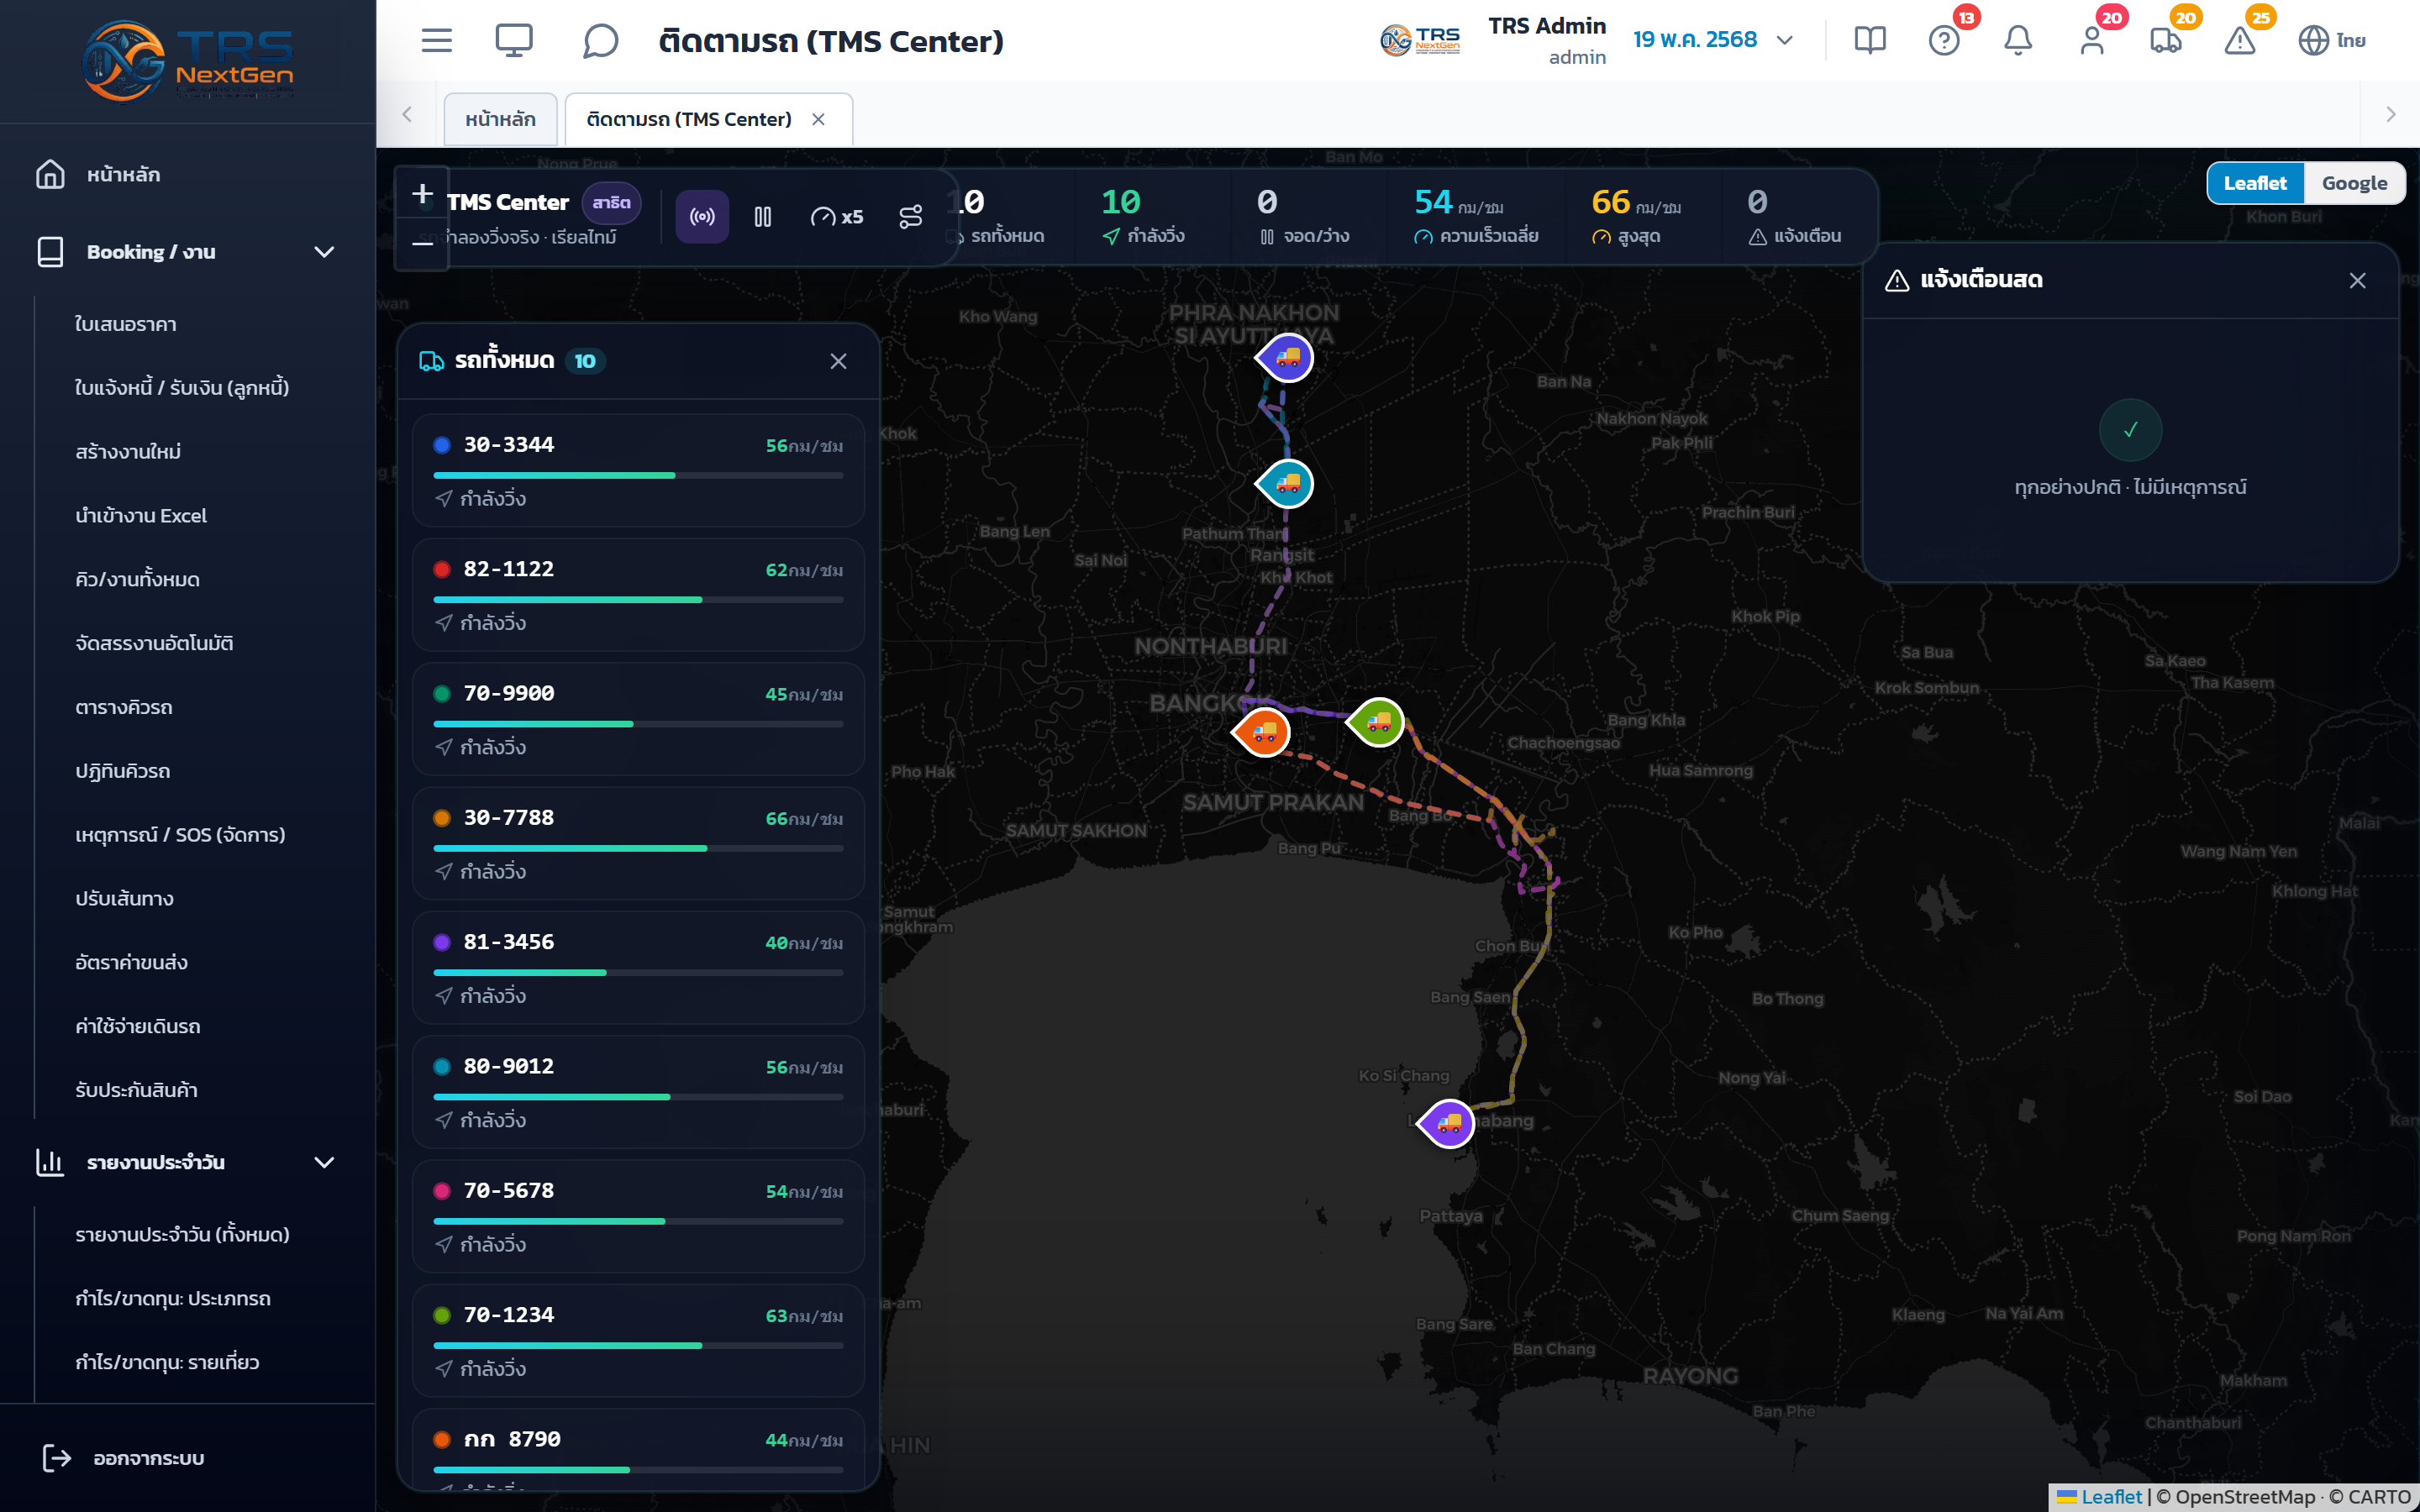Switch language via globe ไทย icon
Viewport: 2420px width, 1512px height.
coord(2332,40)
